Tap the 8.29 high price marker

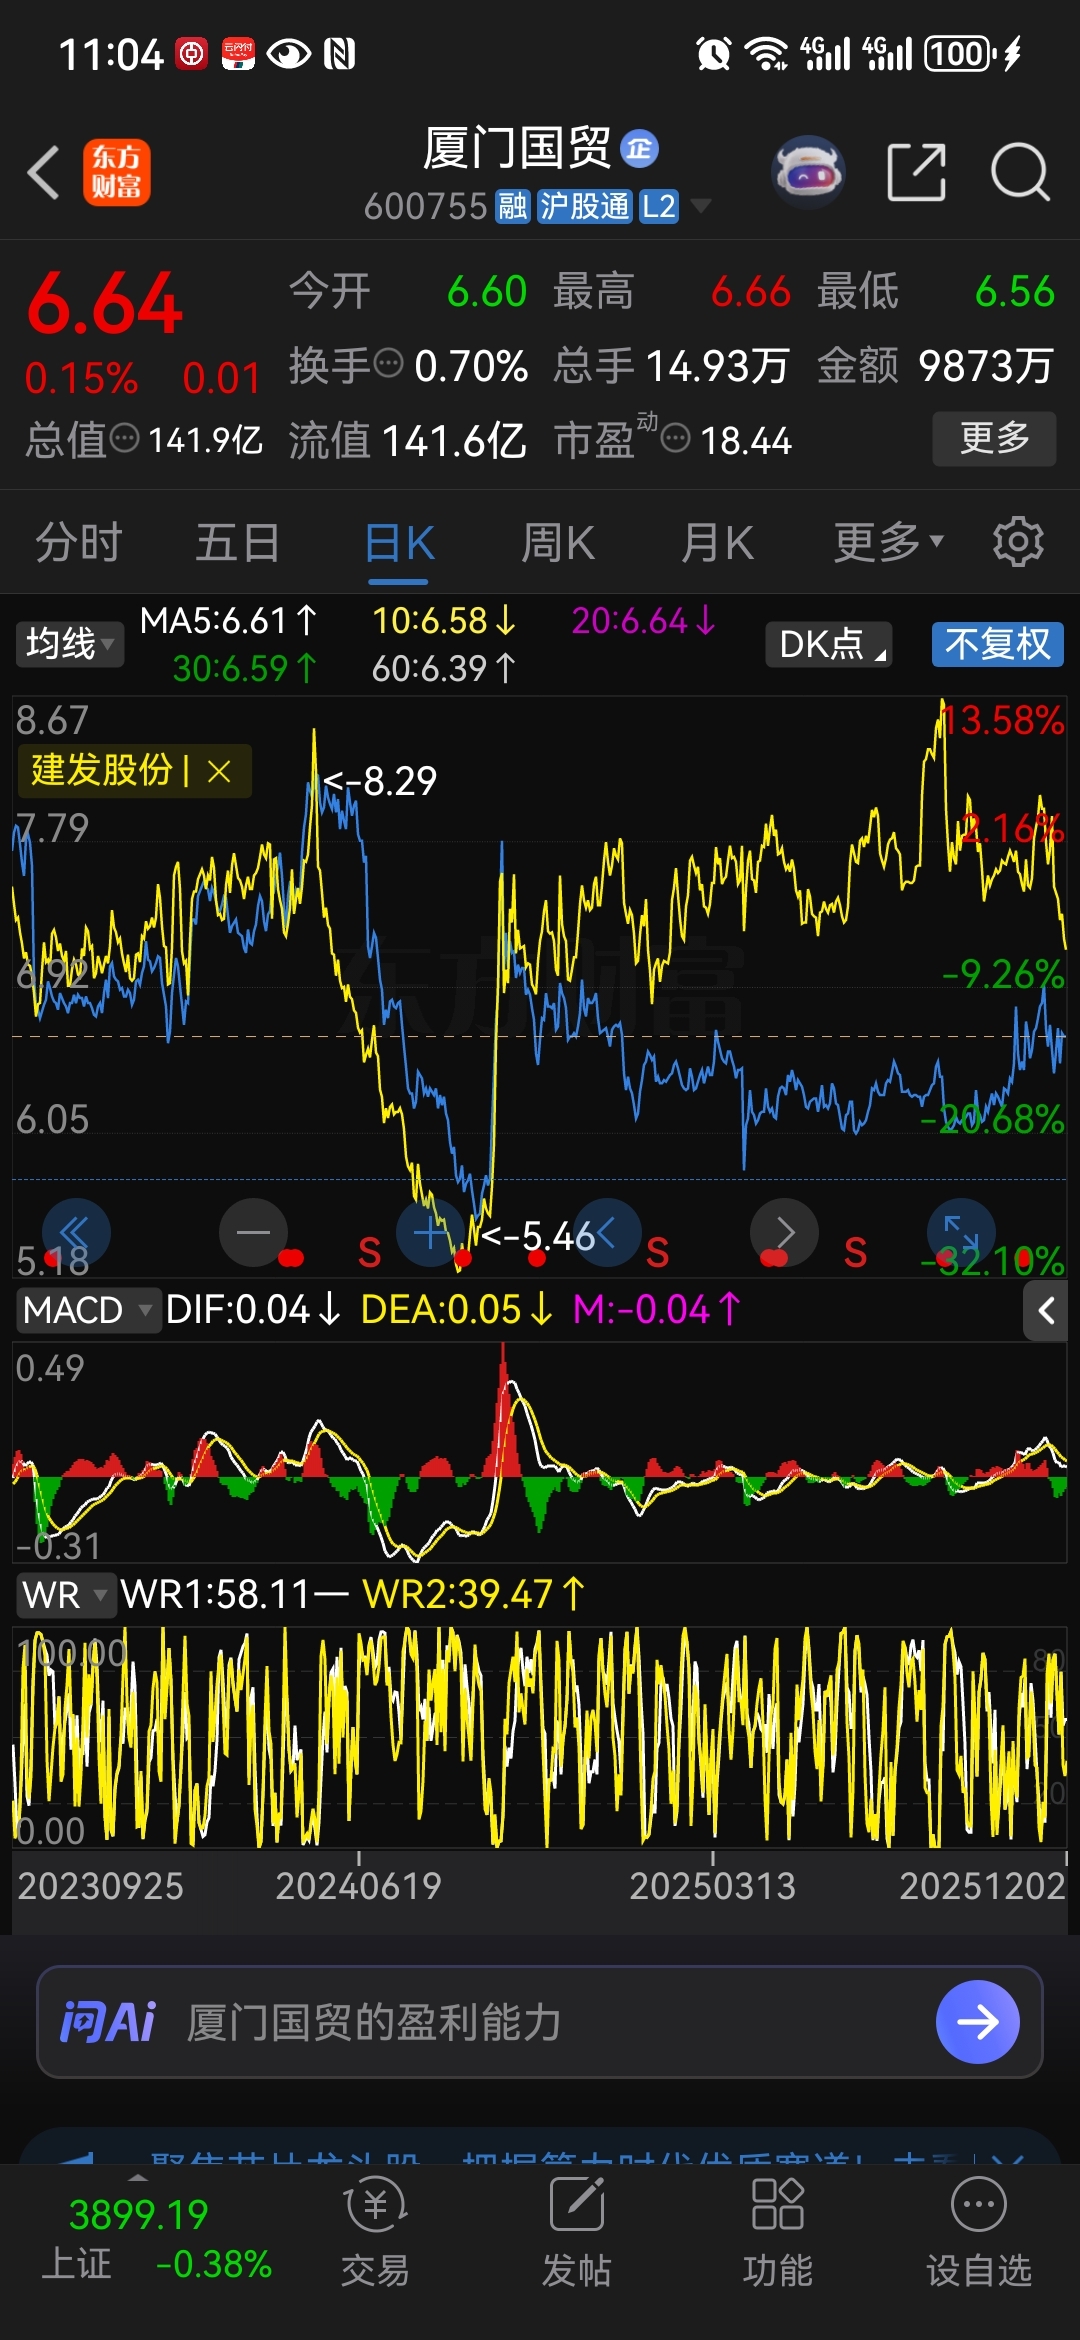[381, 781]
